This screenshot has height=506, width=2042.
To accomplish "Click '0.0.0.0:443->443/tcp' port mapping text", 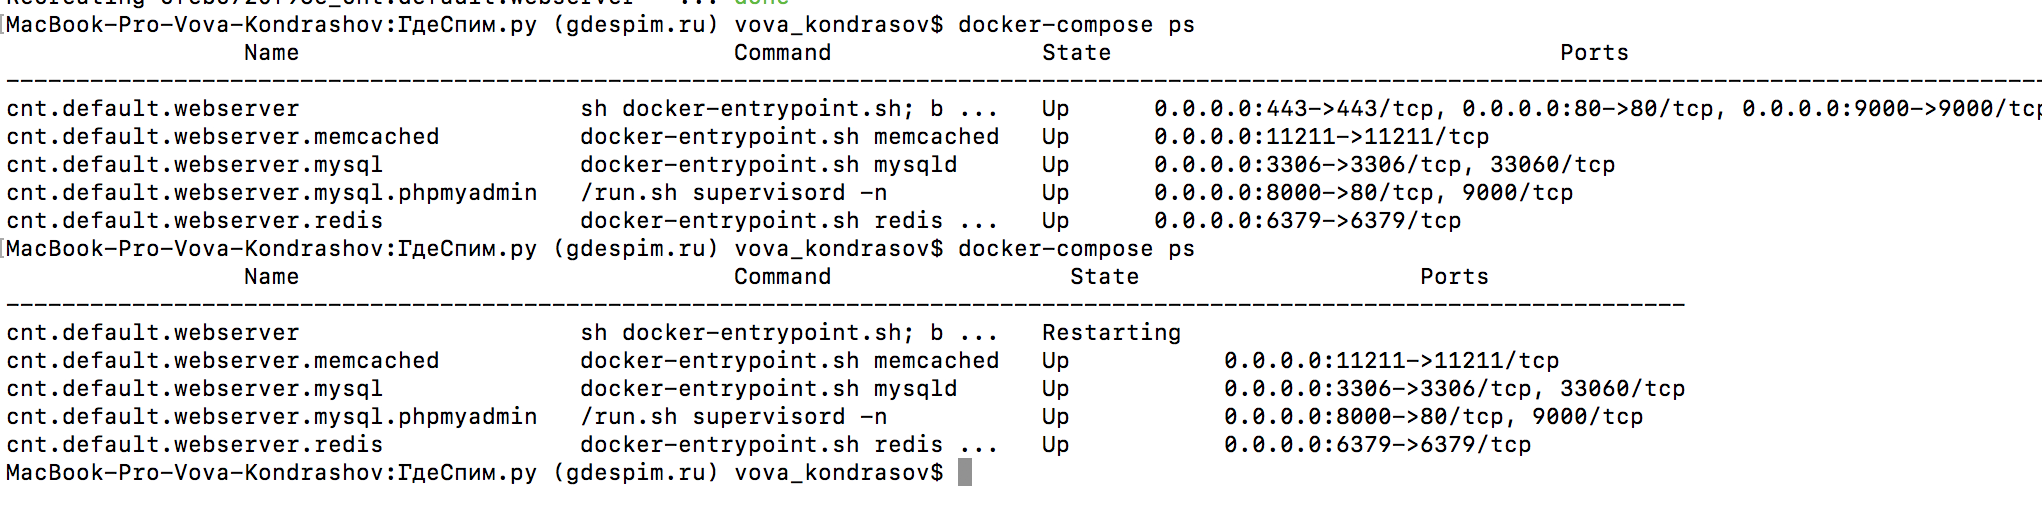I will pyautogui.click(x=1293, y=108).
